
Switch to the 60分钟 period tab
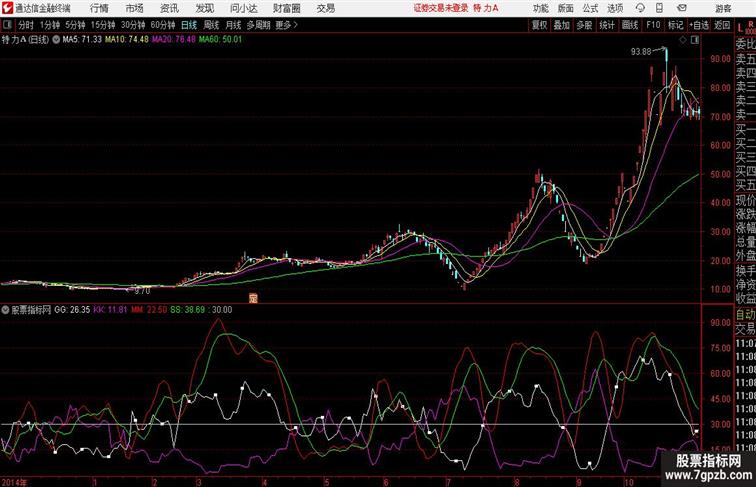coord(163,25)
